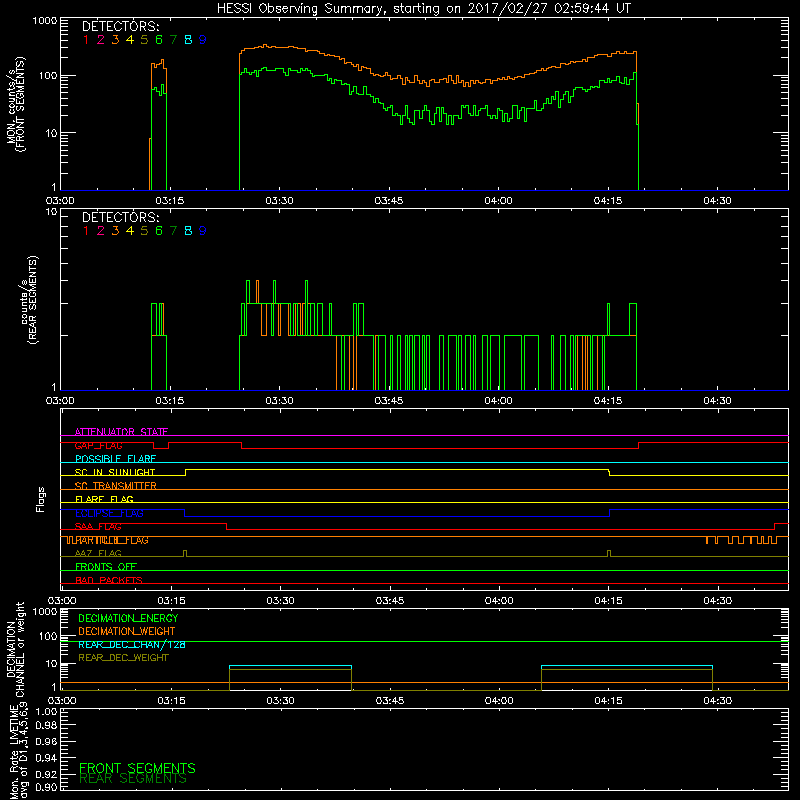Click magenta detector 2 in front segments legend
This screenshot has height=800, width=800.
point(101,39)
